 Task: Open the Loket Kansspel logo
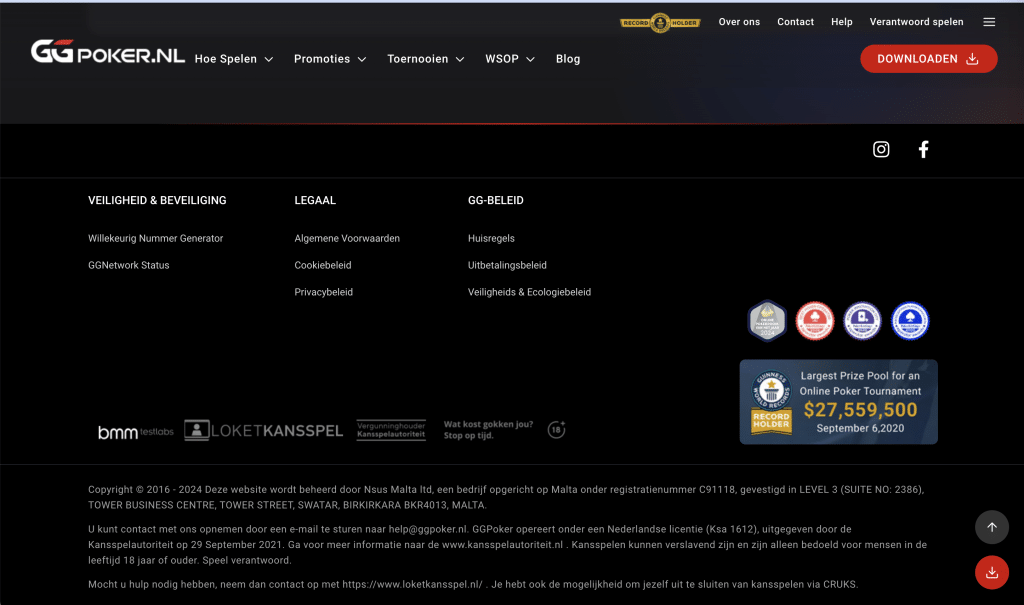click(x=263, y=431)
